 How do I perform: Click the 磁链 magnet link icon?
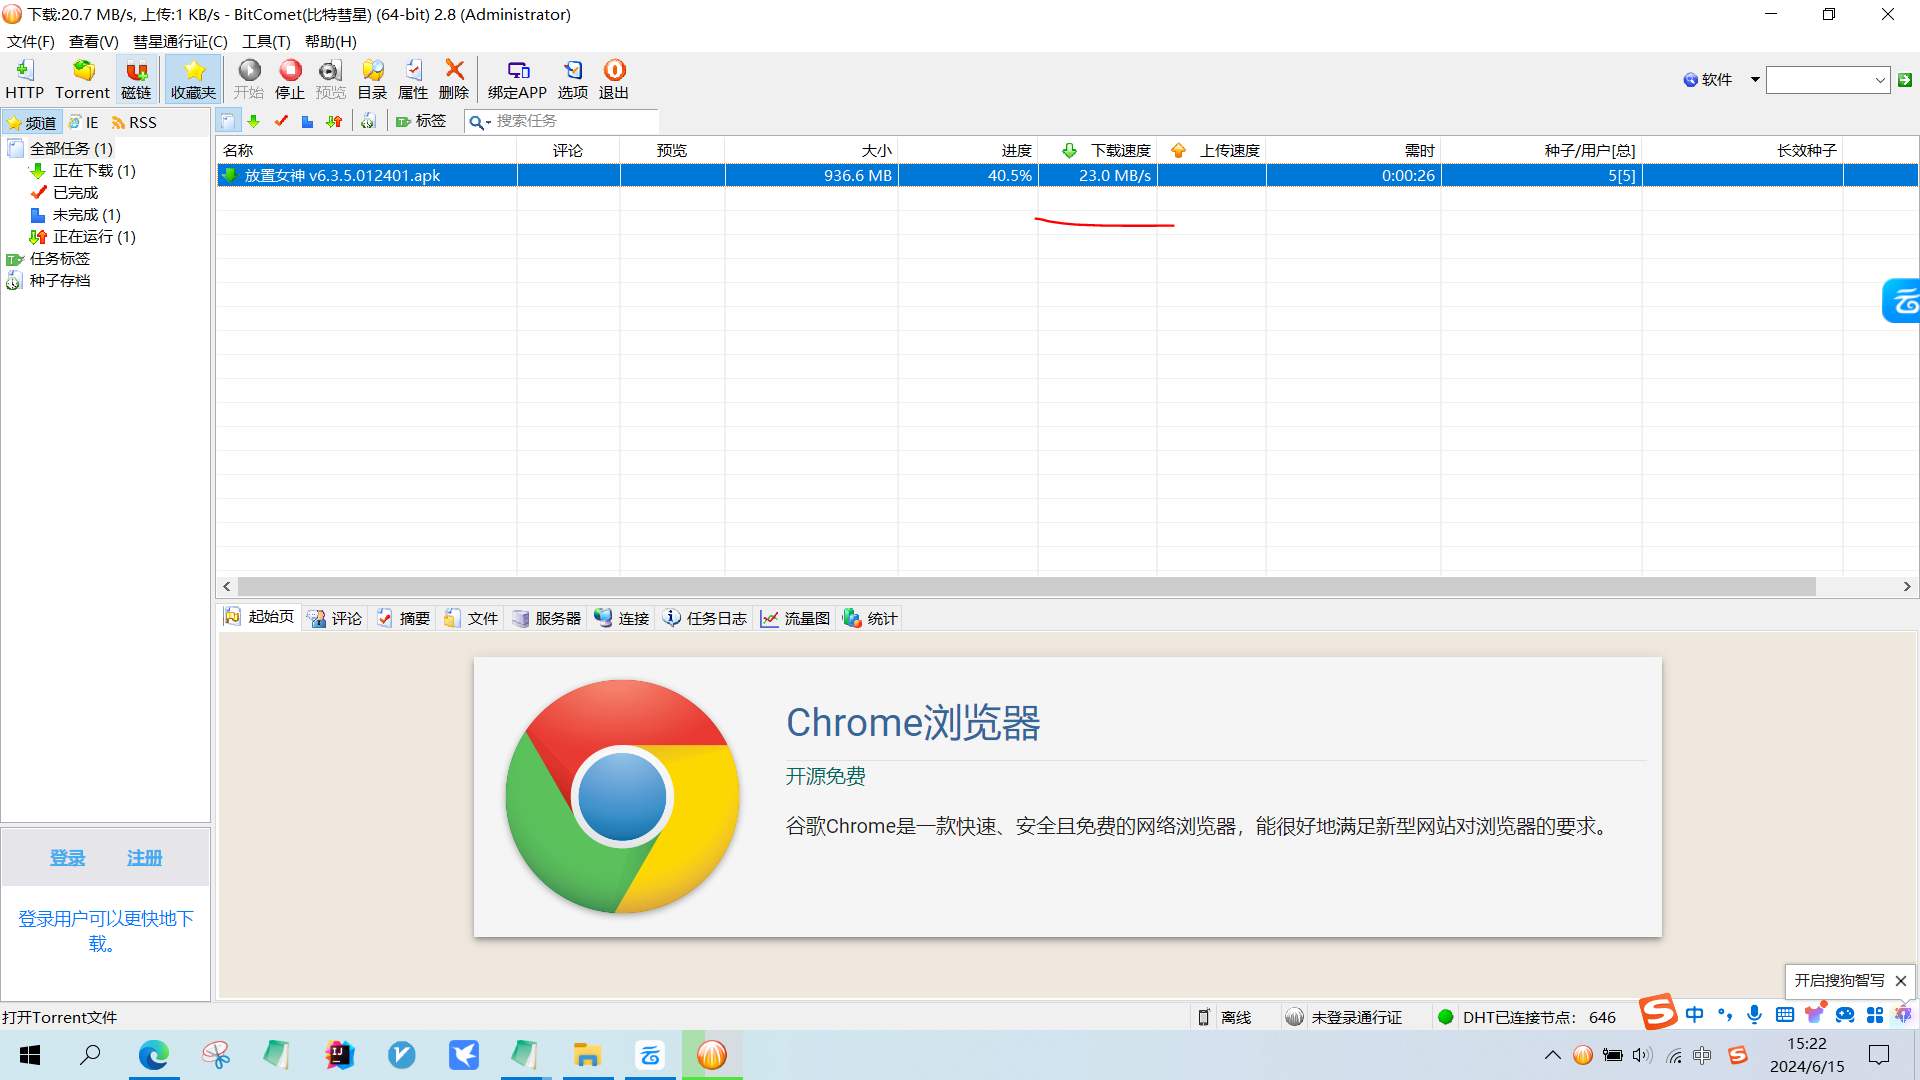click(136, 79)
